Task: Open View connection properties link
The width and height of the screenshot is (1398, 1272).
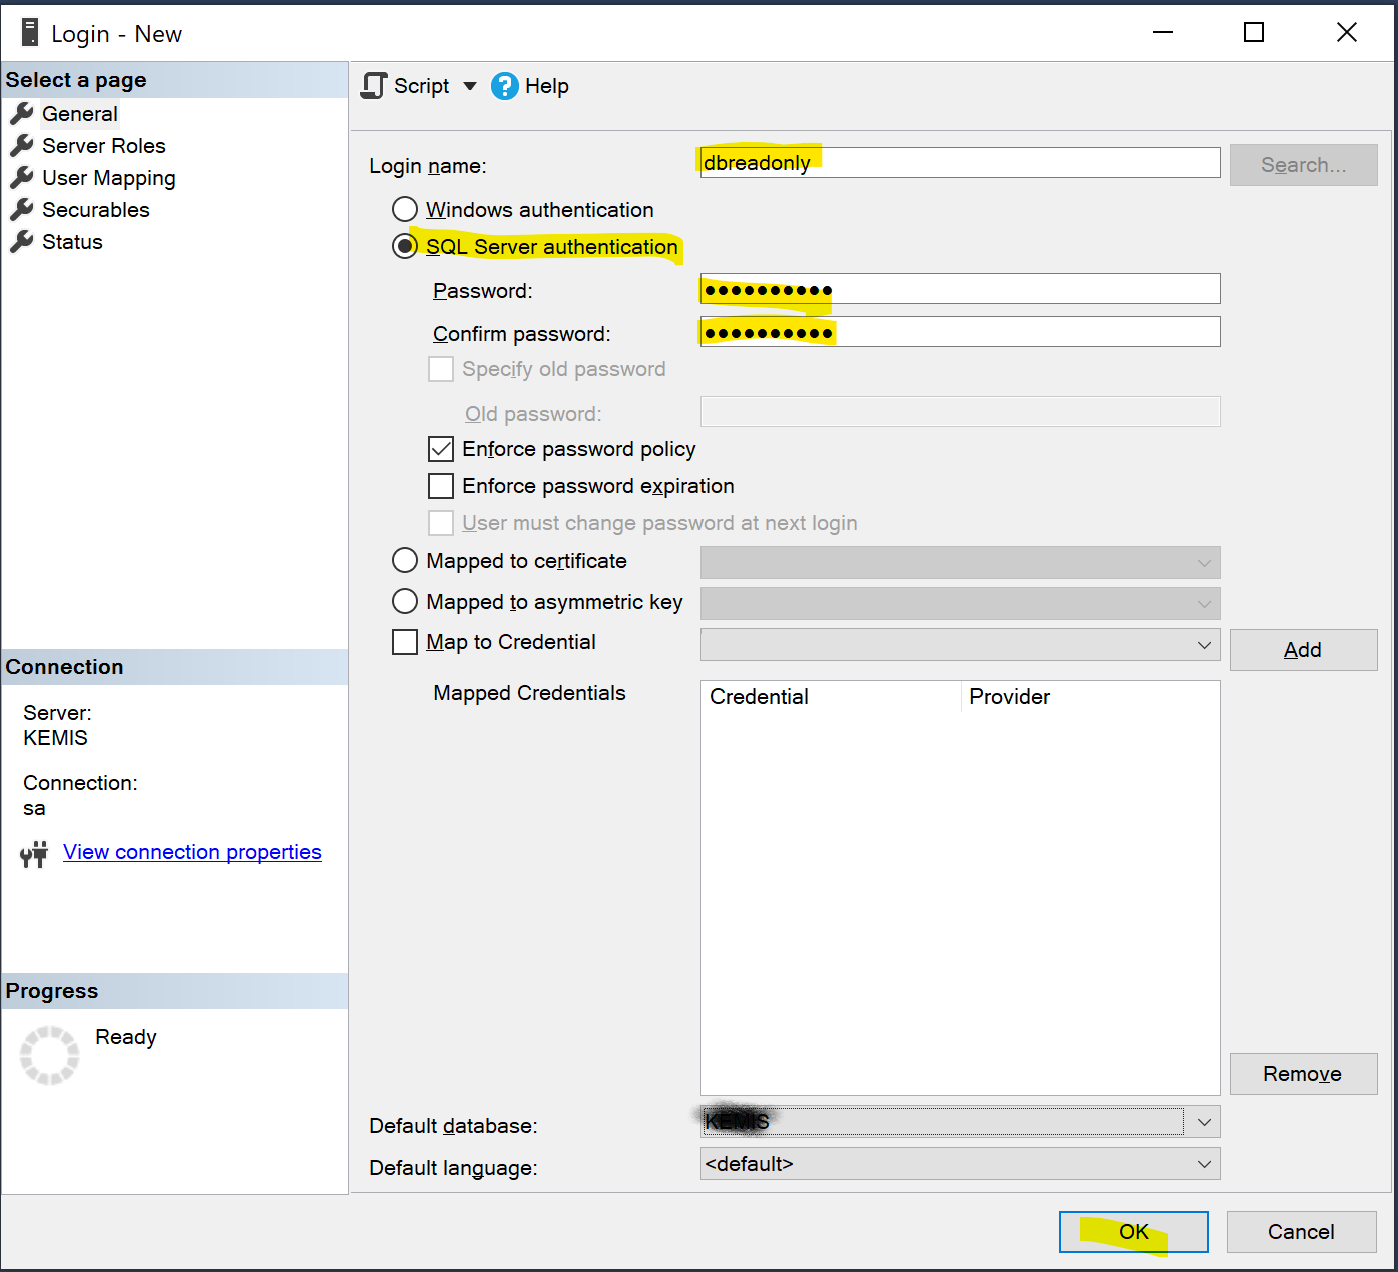Action: click(x=192, y=852)
